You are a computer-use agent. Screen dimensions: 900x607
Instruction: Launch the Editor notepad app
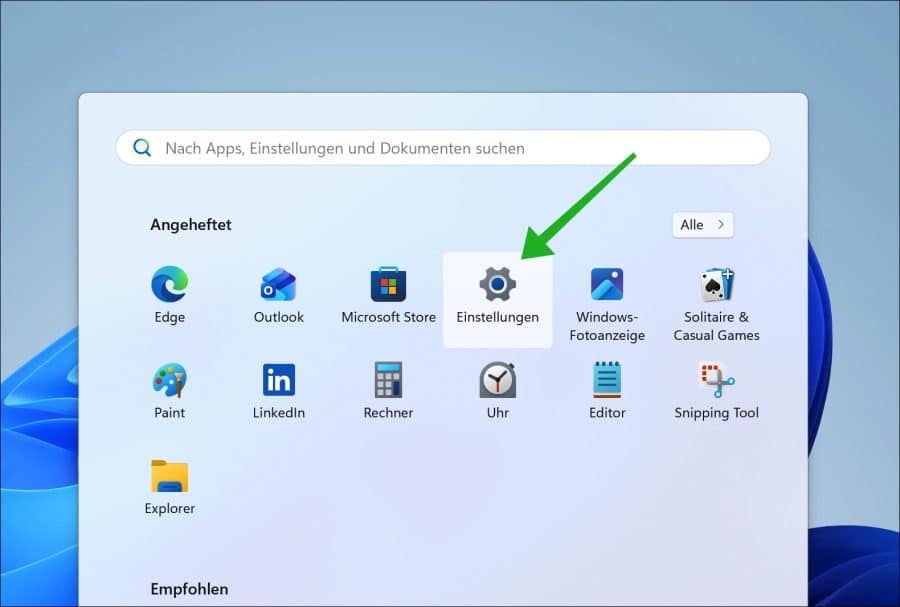607,392
